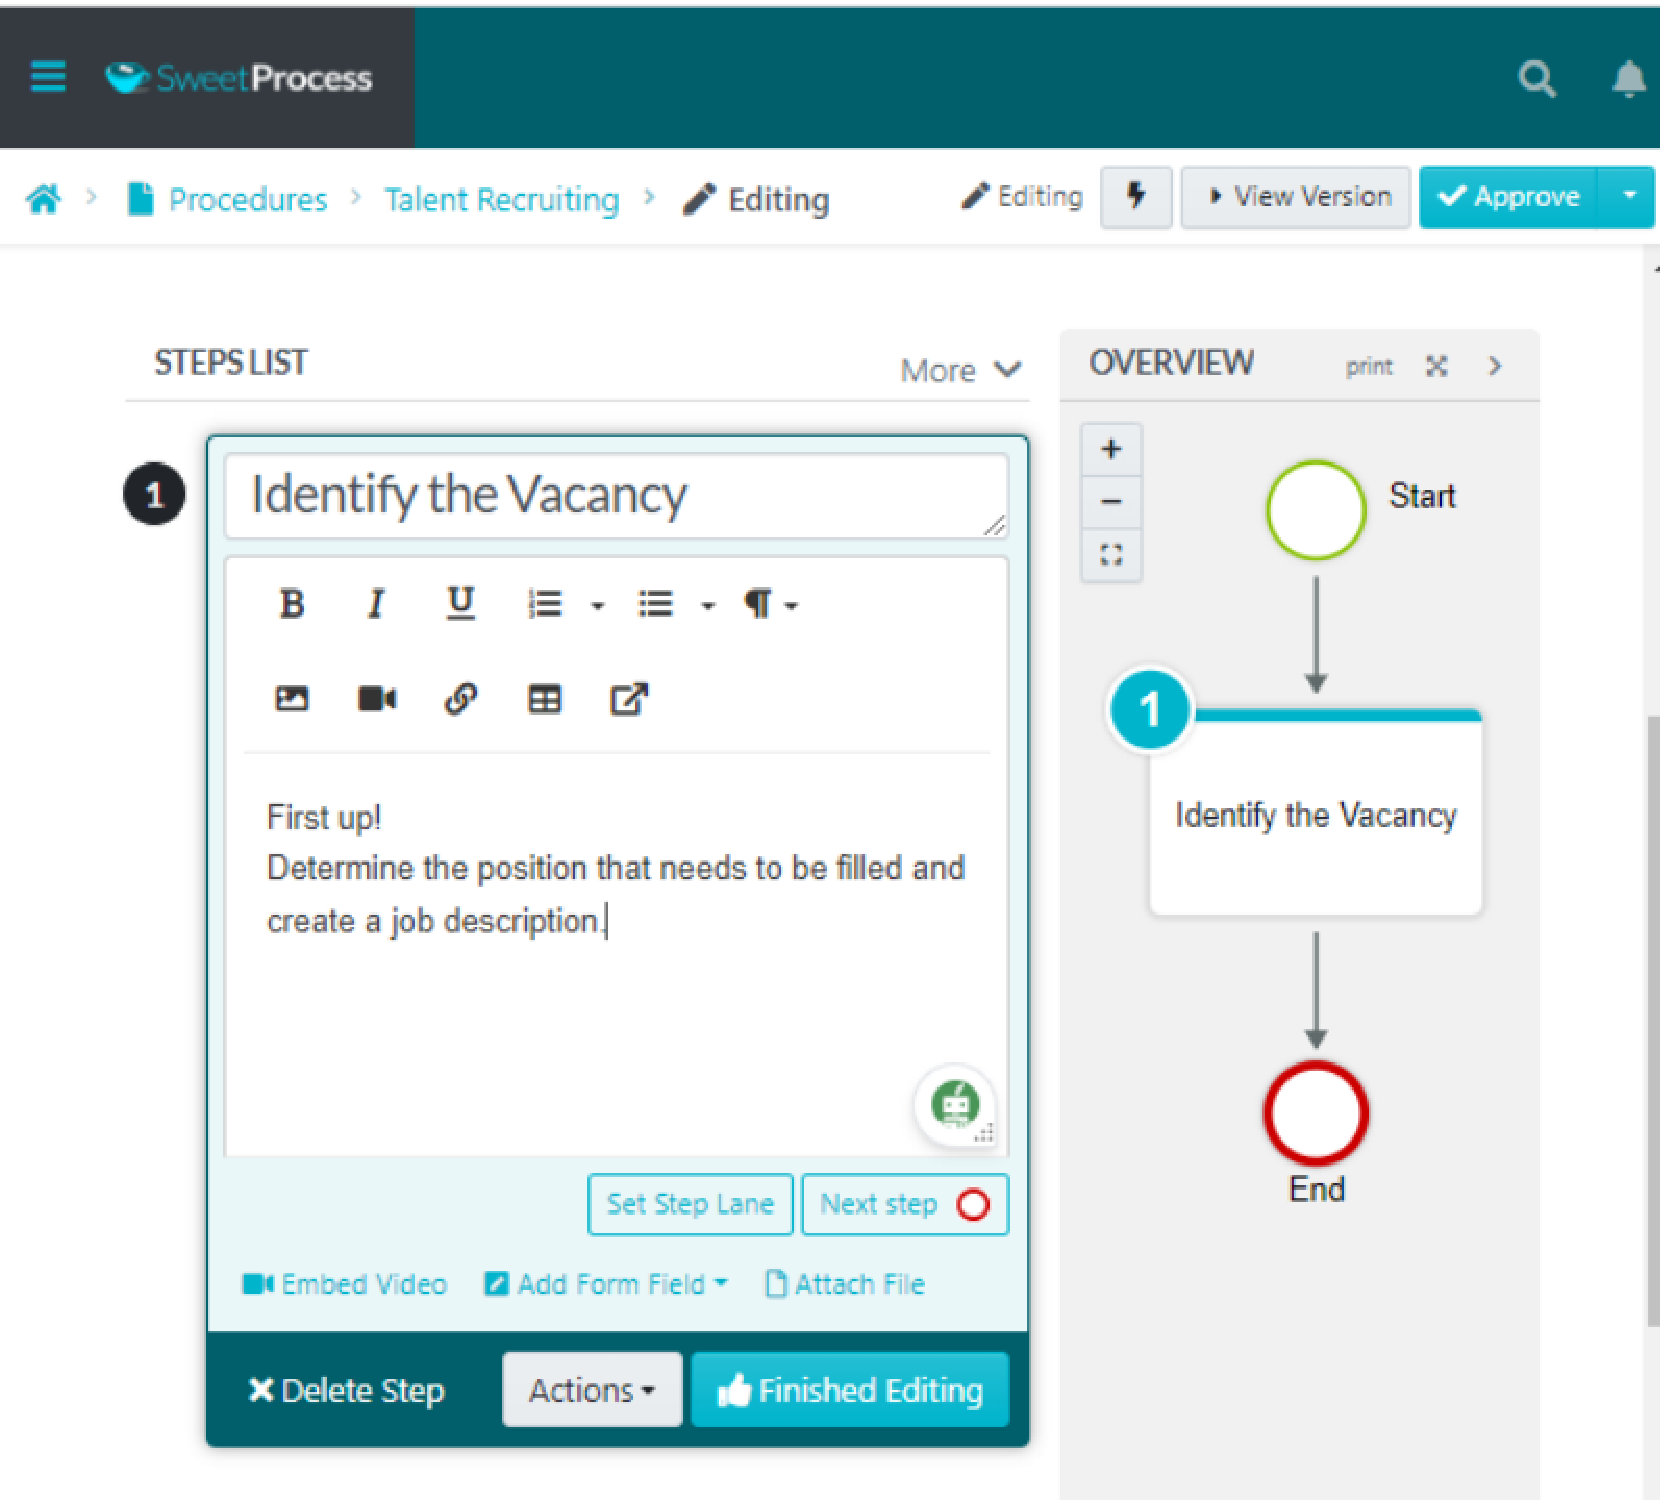1661x1500 pixels.
Task: Click the search magnifier icon
Action: coord(1537,78)
